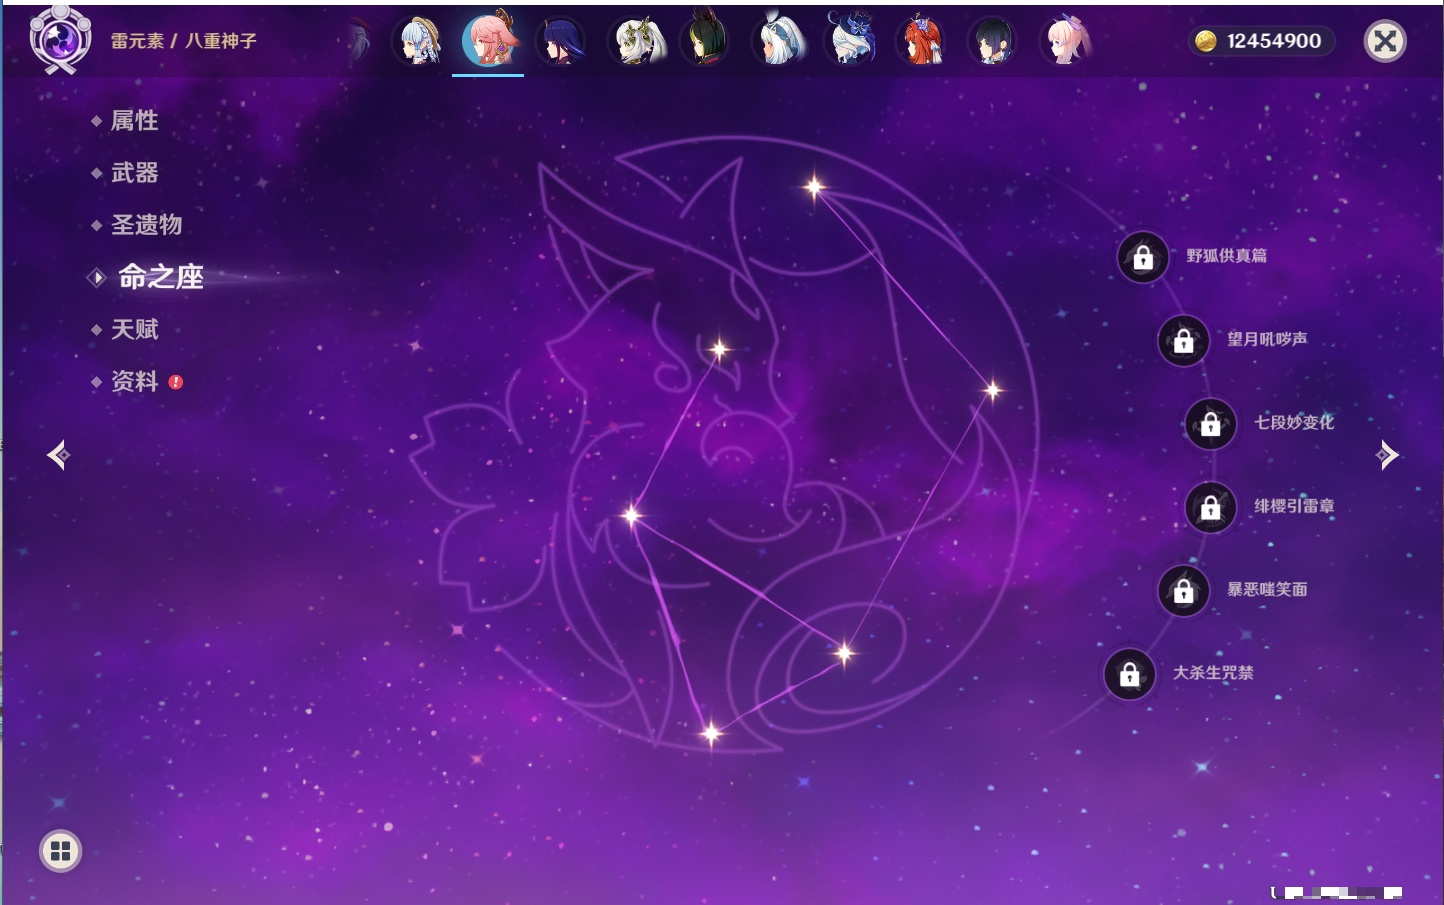
Task: Select the white-haired avatar with blue headband
Action: tap(779, 41)
